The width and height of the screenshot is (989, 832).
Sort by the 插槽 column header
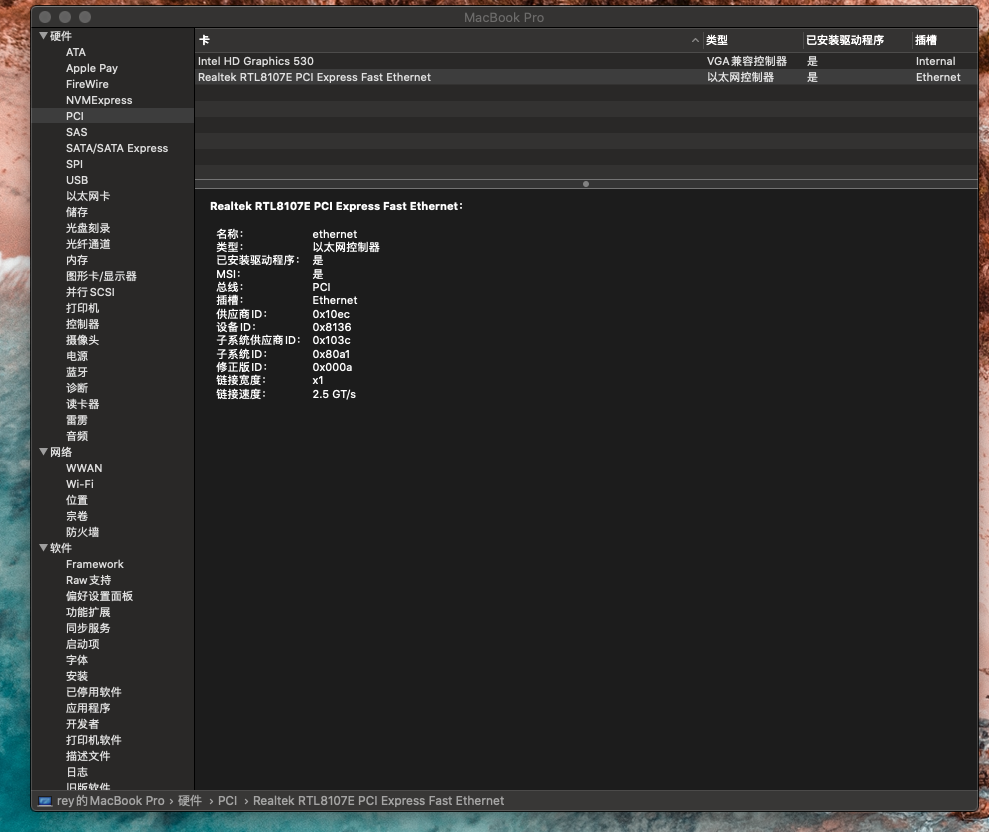(945, 40)
